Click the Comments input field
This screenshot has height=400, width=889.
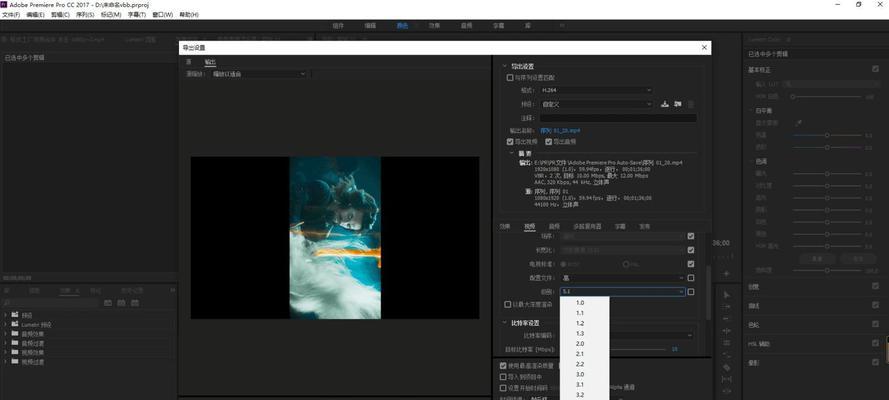(x=618, y=118)
